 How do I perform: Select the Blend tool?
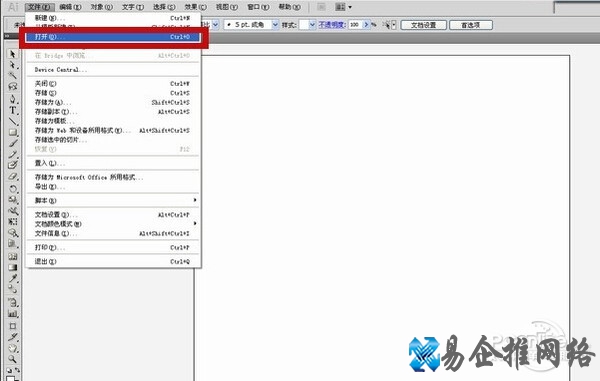13,289
